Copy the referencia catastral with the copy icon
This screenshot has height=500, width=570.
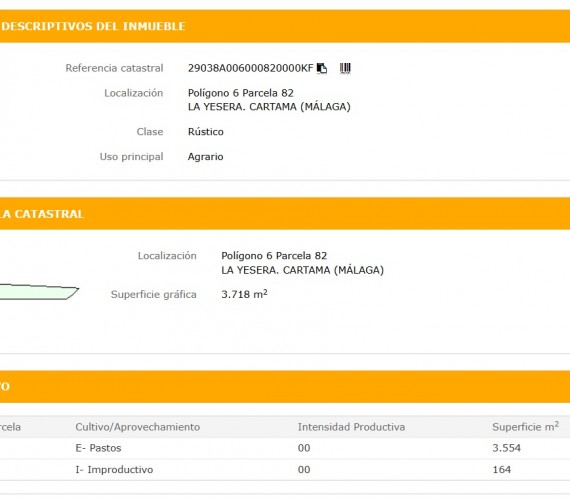coord(322,68)
